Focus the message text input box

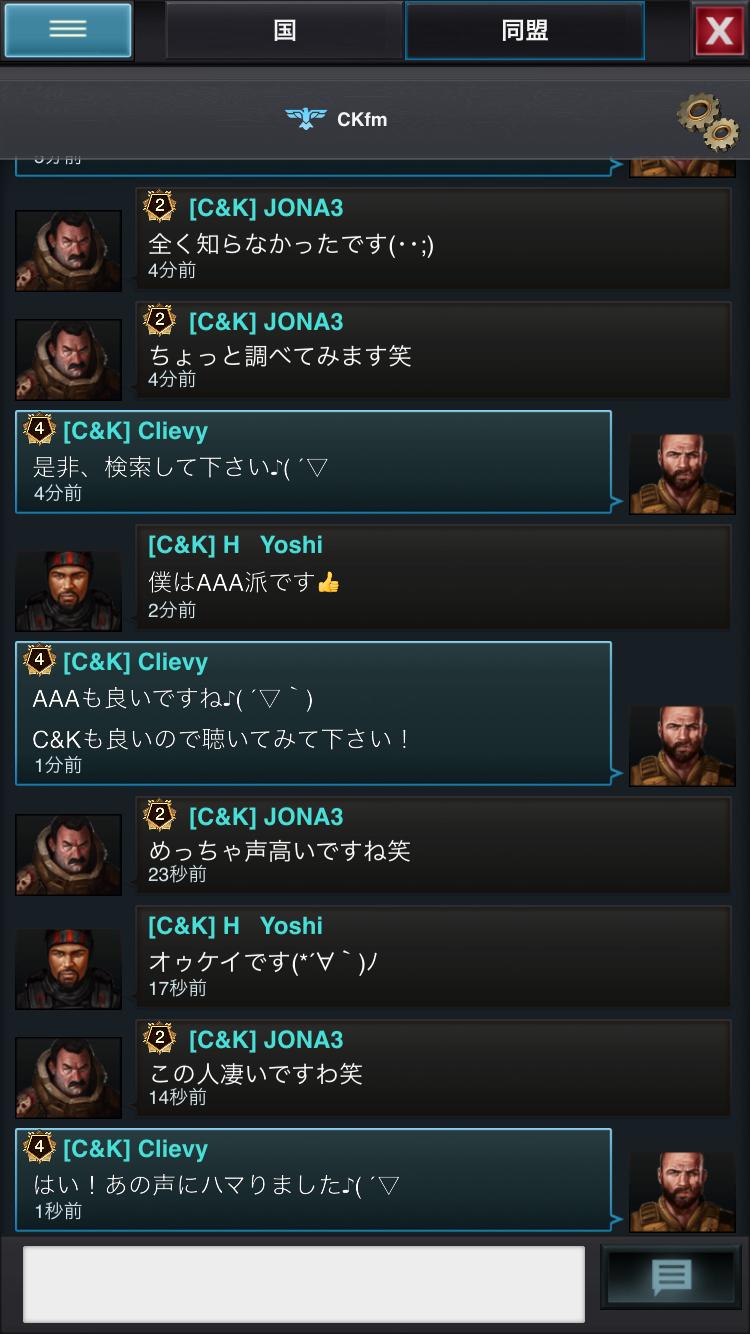(x=304, y=1283)
